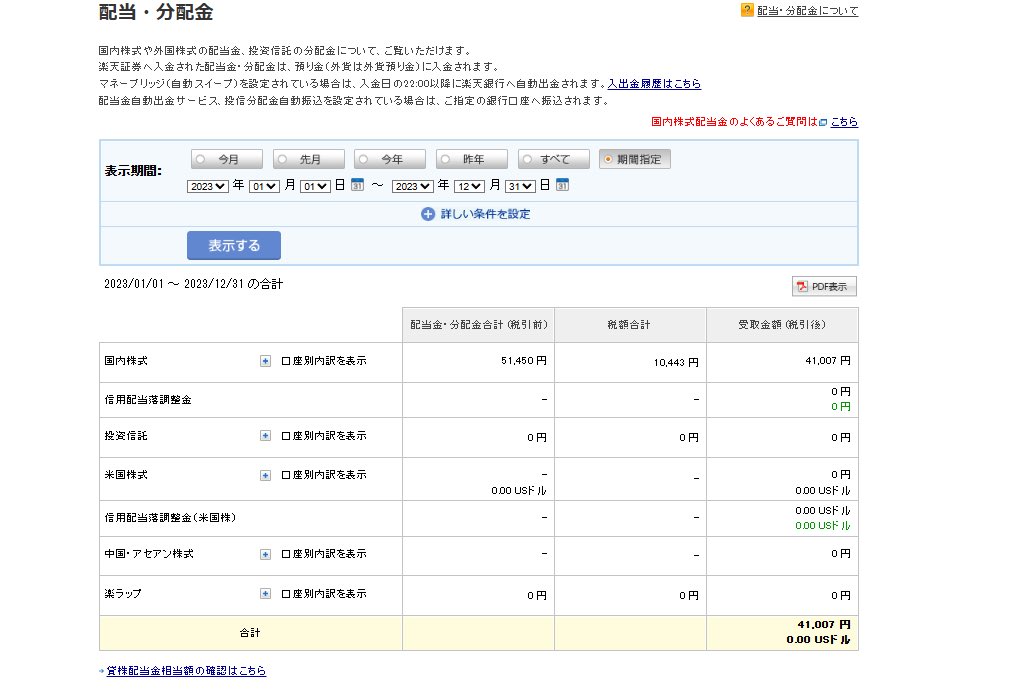Screen dimensions: 1031x693
Task: Click the 合計 total row label
Action: point(250,633)
